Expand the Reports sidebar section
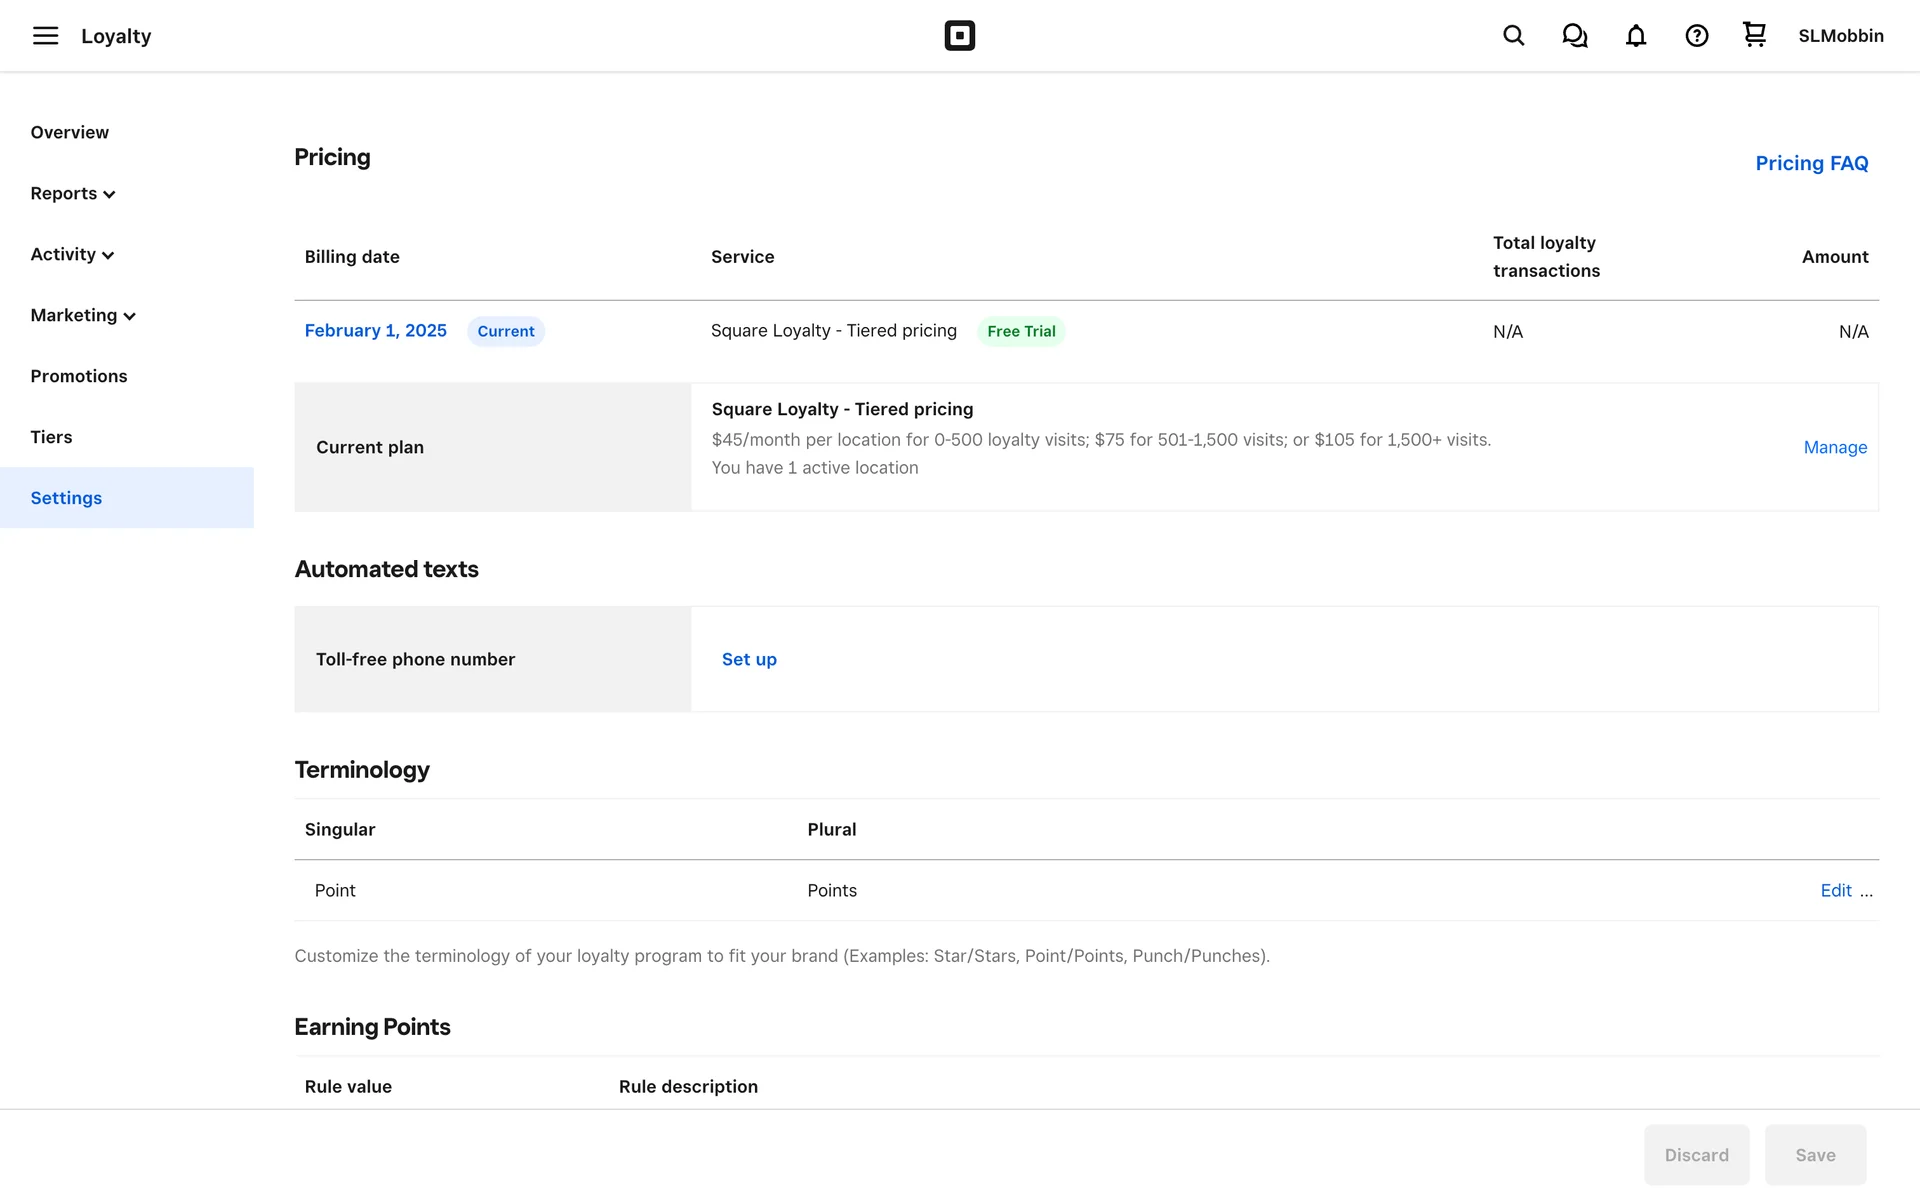The width and height of the screenshot is (1920, 1200). pyautogui.click(x=73, y=194)
